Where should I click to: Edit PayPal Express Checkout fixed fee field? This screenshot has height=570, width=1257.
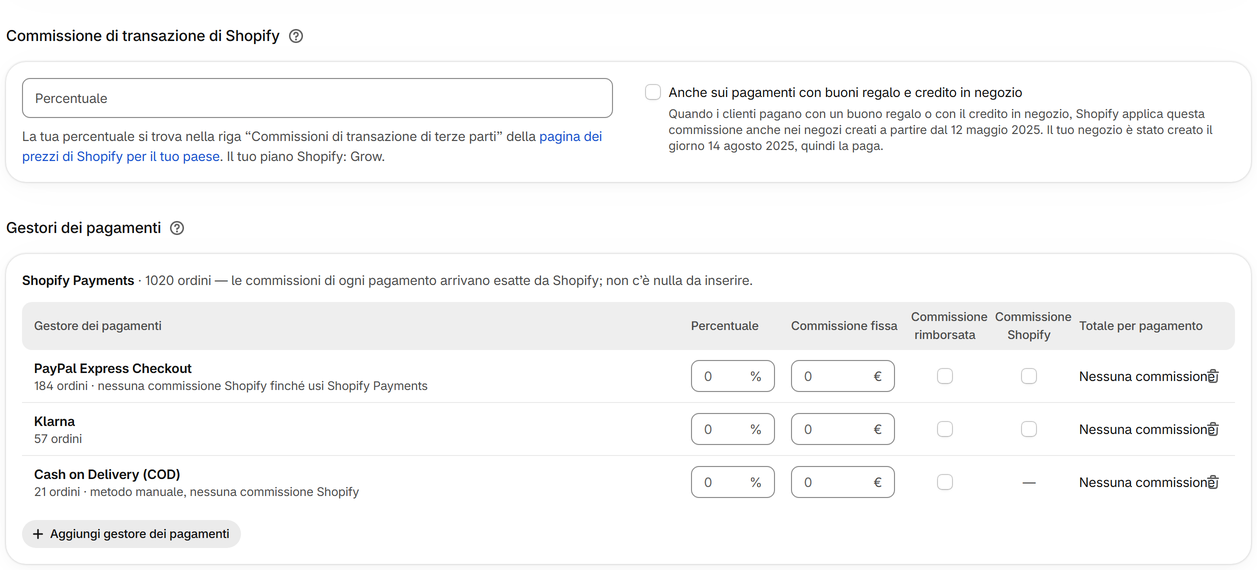click(843, 376)
